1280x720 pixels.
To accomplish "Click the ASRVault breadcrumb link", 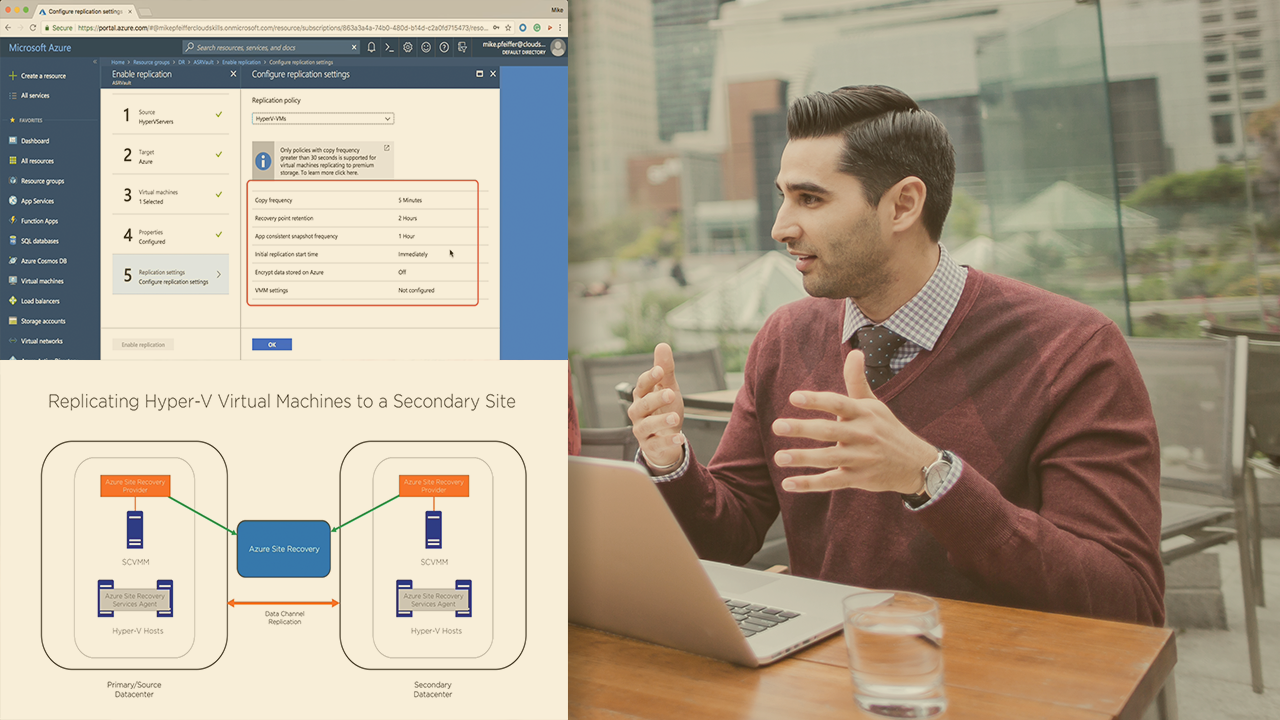I will click(x=206, y=62).
